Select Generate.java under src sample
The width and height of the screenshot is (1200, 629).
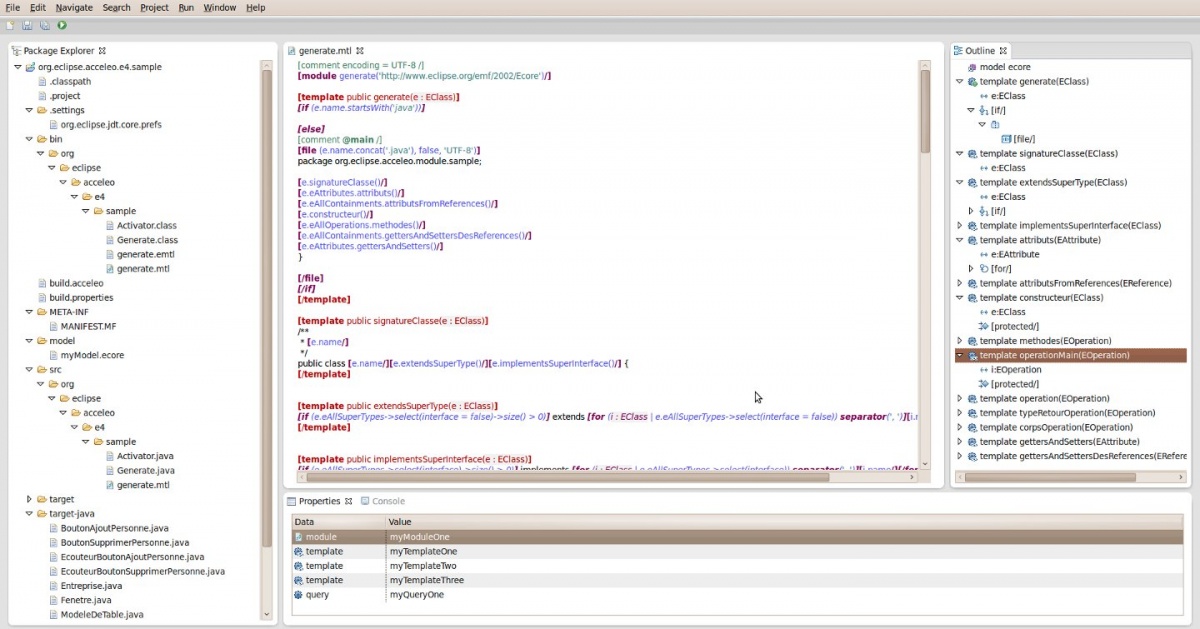(145, 470)
